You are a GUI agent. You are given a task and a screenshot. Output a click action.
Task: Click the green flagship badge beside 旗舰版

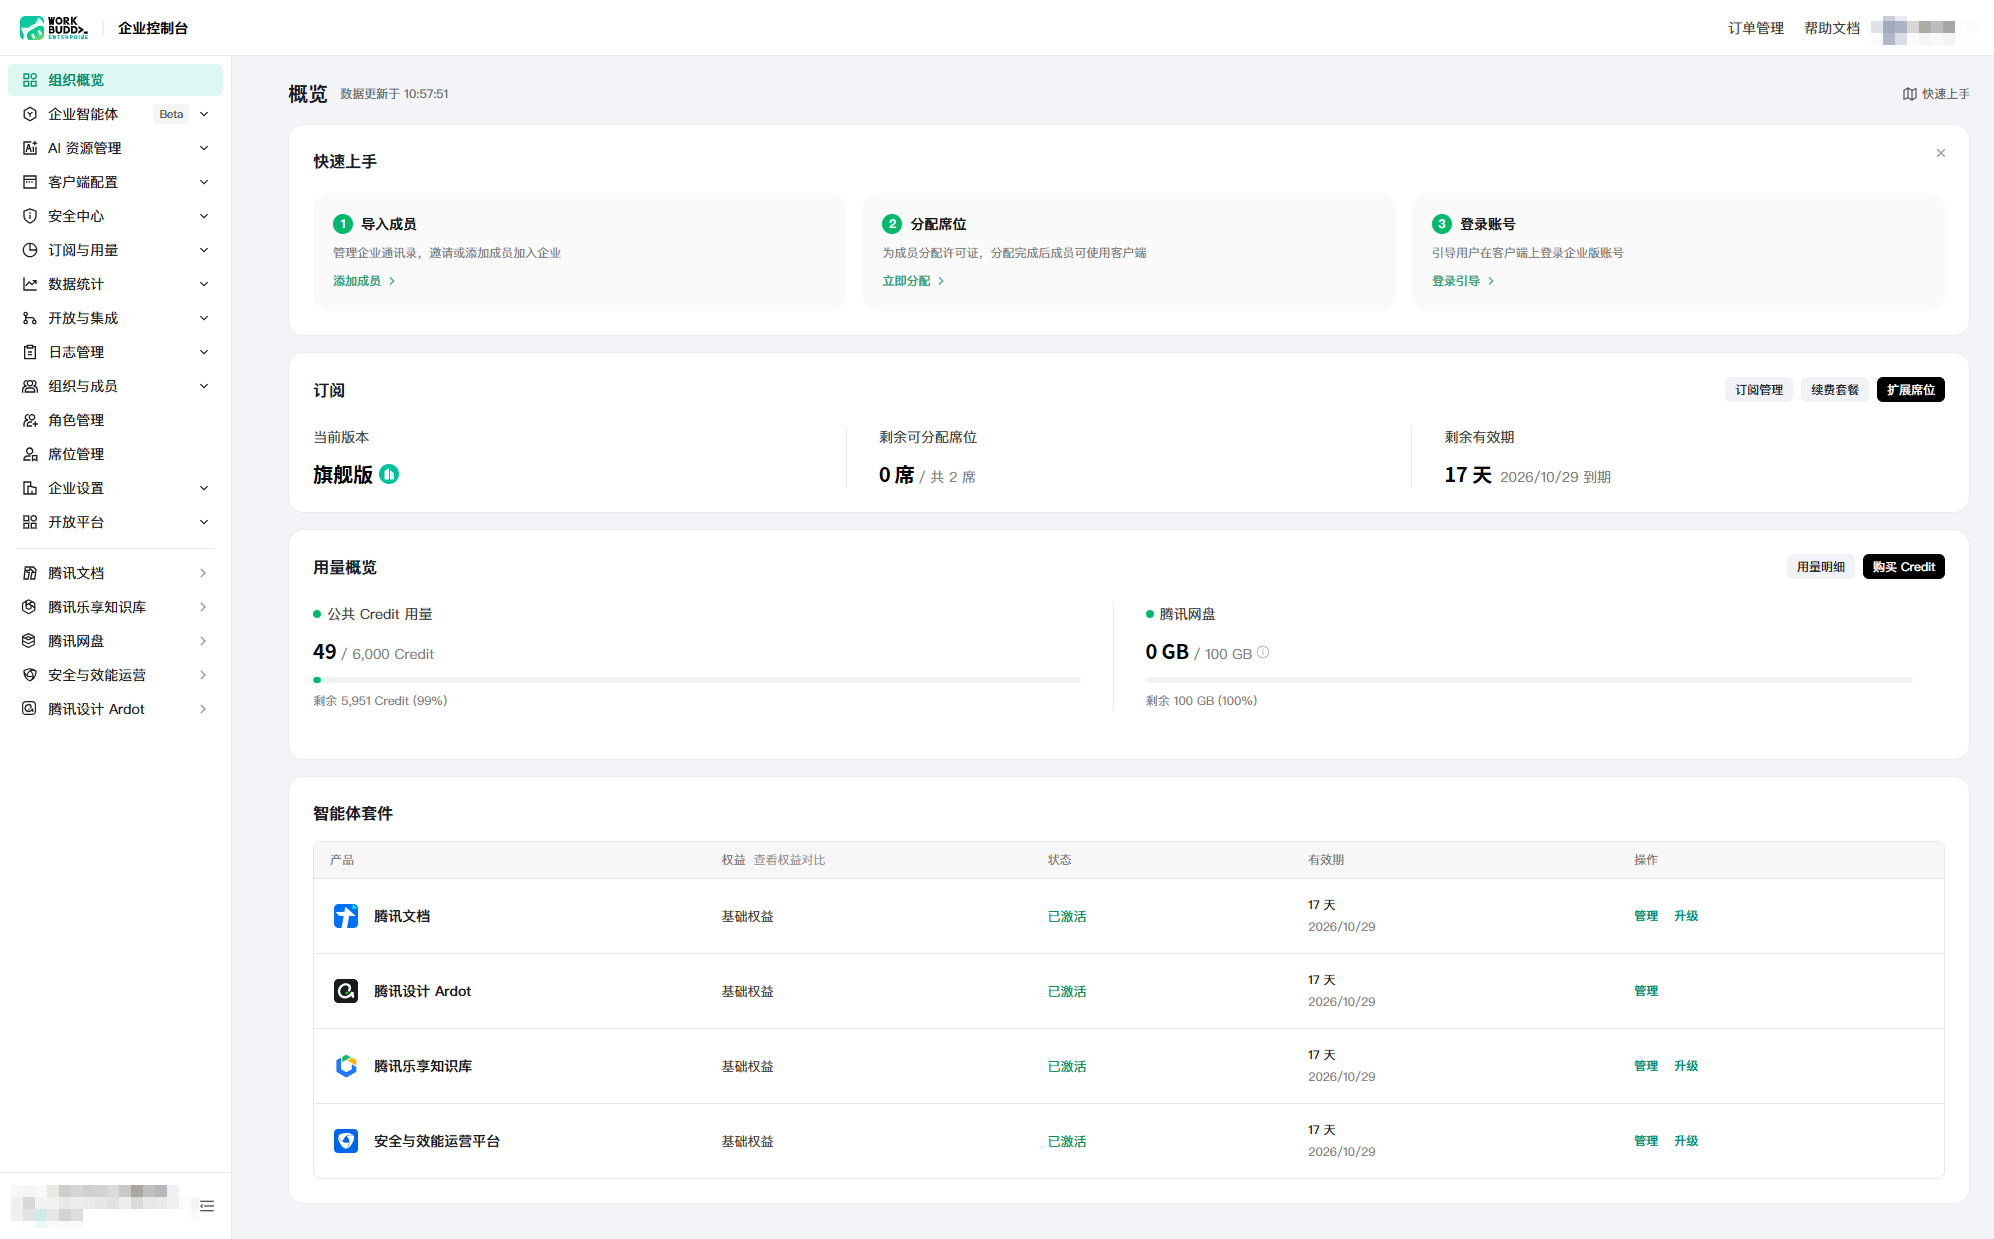click(389, 474)
